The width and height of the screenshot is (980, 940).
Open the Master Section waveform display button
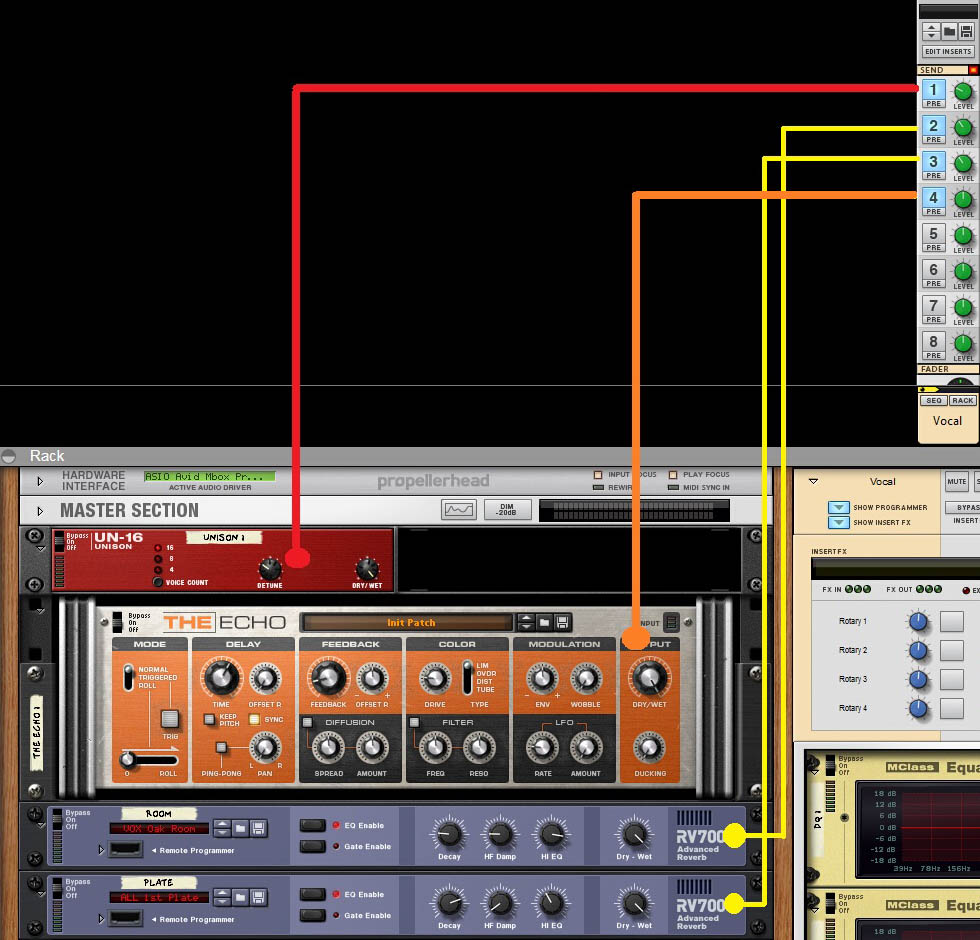coord(459,510)
